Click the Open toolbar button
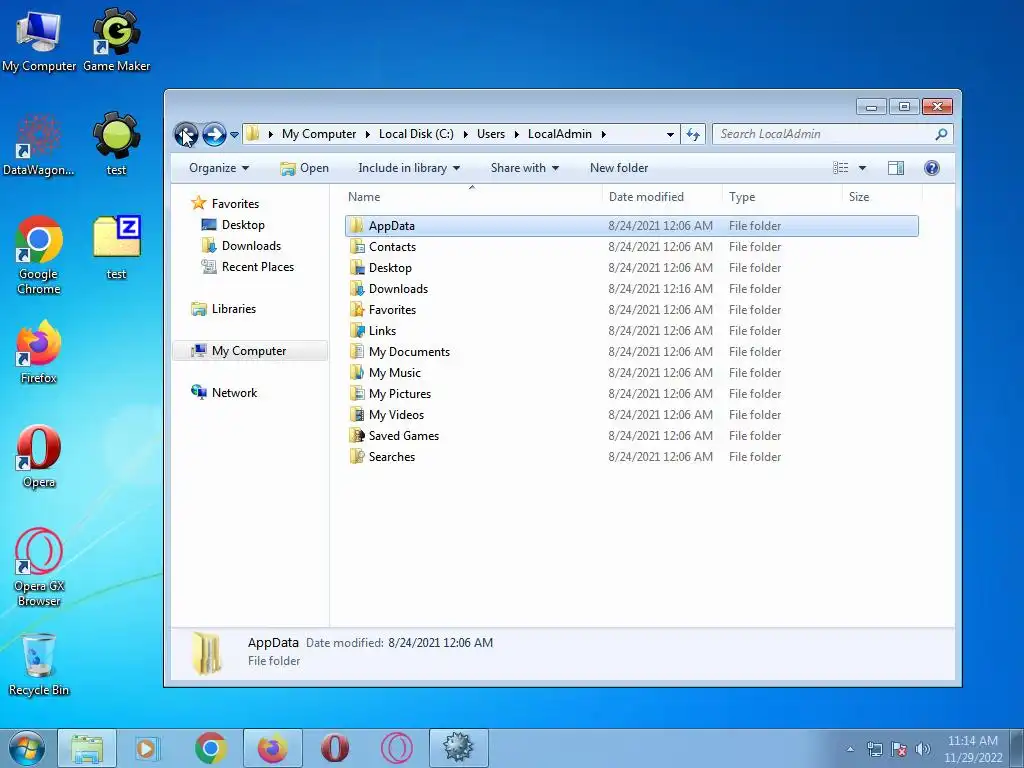Viewport: 1024px width, 768px height. 304,168
